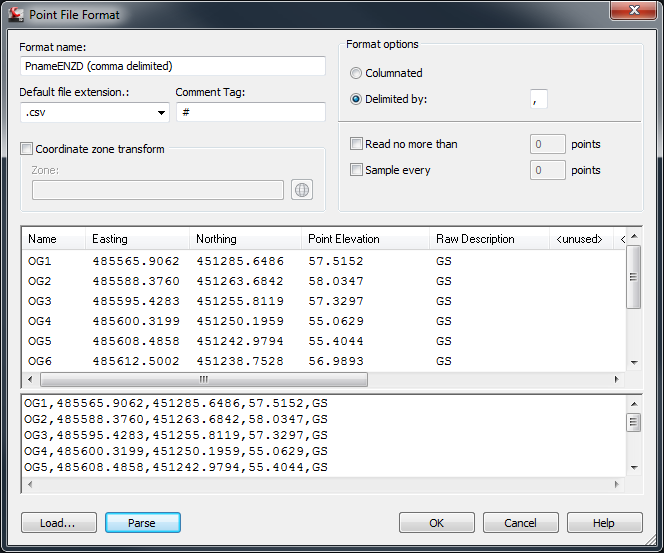Click the Point Elevation column header

[x=365, y=239]
